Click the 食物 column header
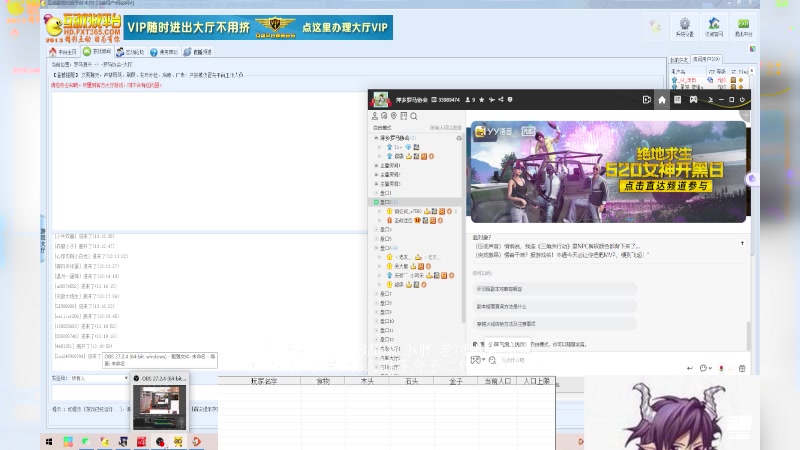Viewport: 800px width, 450px height. click(x=323, y=381)
